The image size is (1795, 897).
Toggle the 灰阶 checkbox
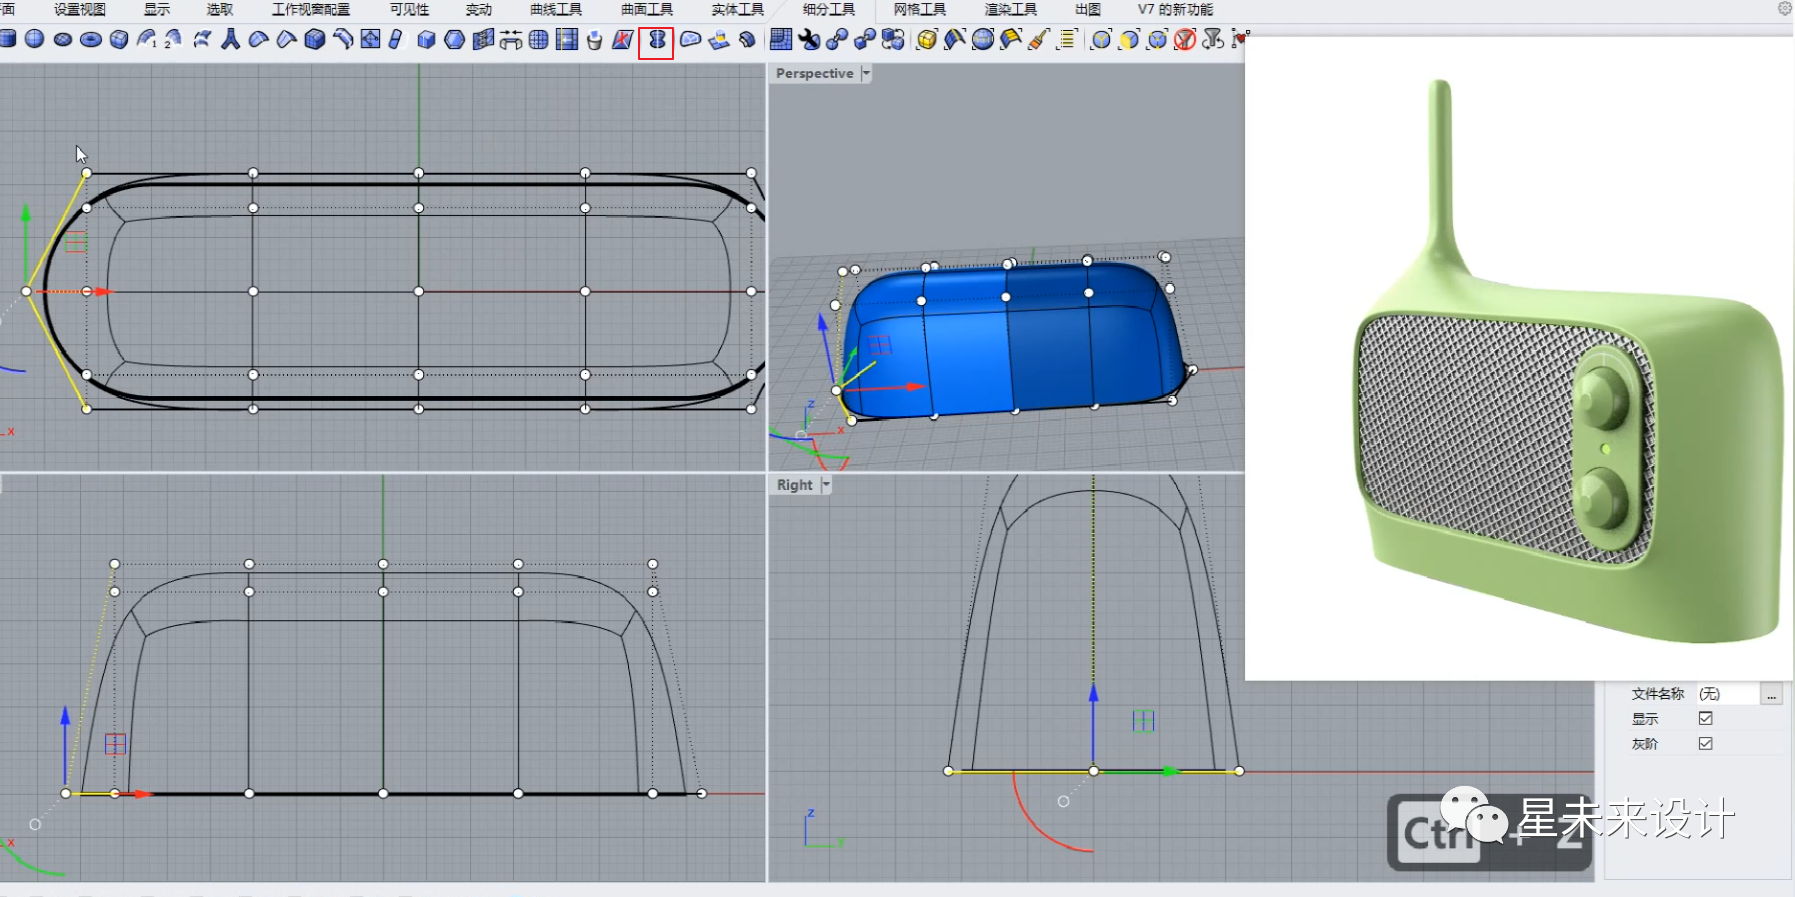1706,743
